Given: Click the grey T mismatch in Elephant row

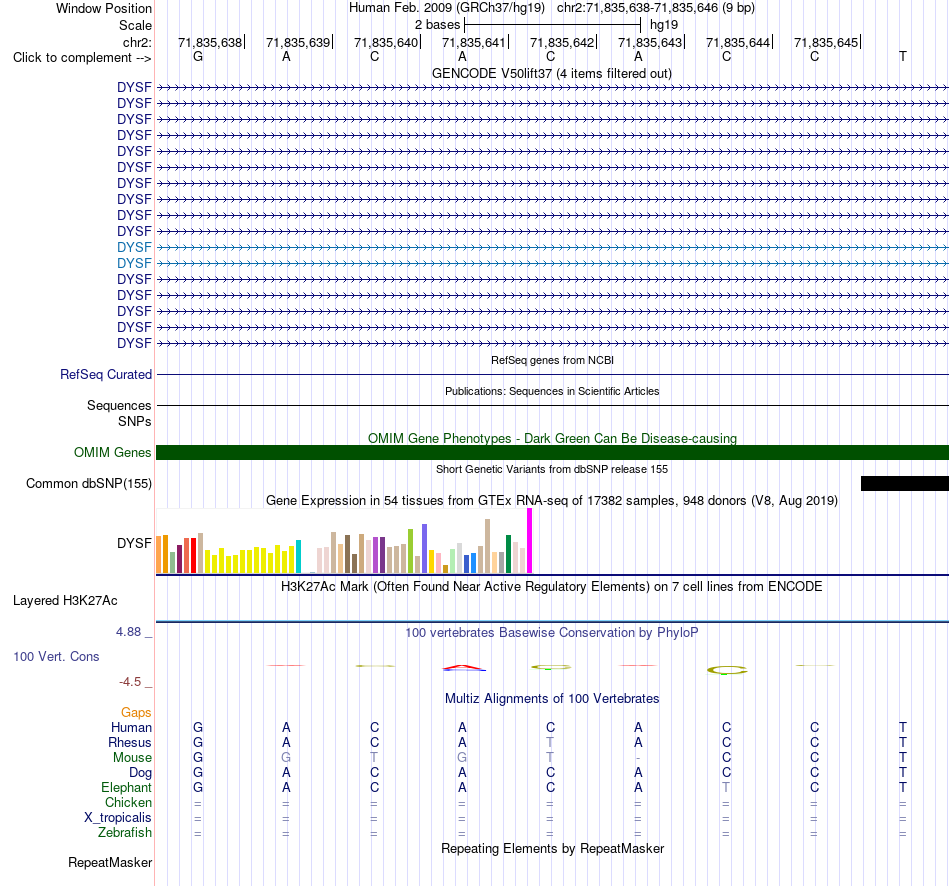Looking at the screenshot, I should (726, 787).
